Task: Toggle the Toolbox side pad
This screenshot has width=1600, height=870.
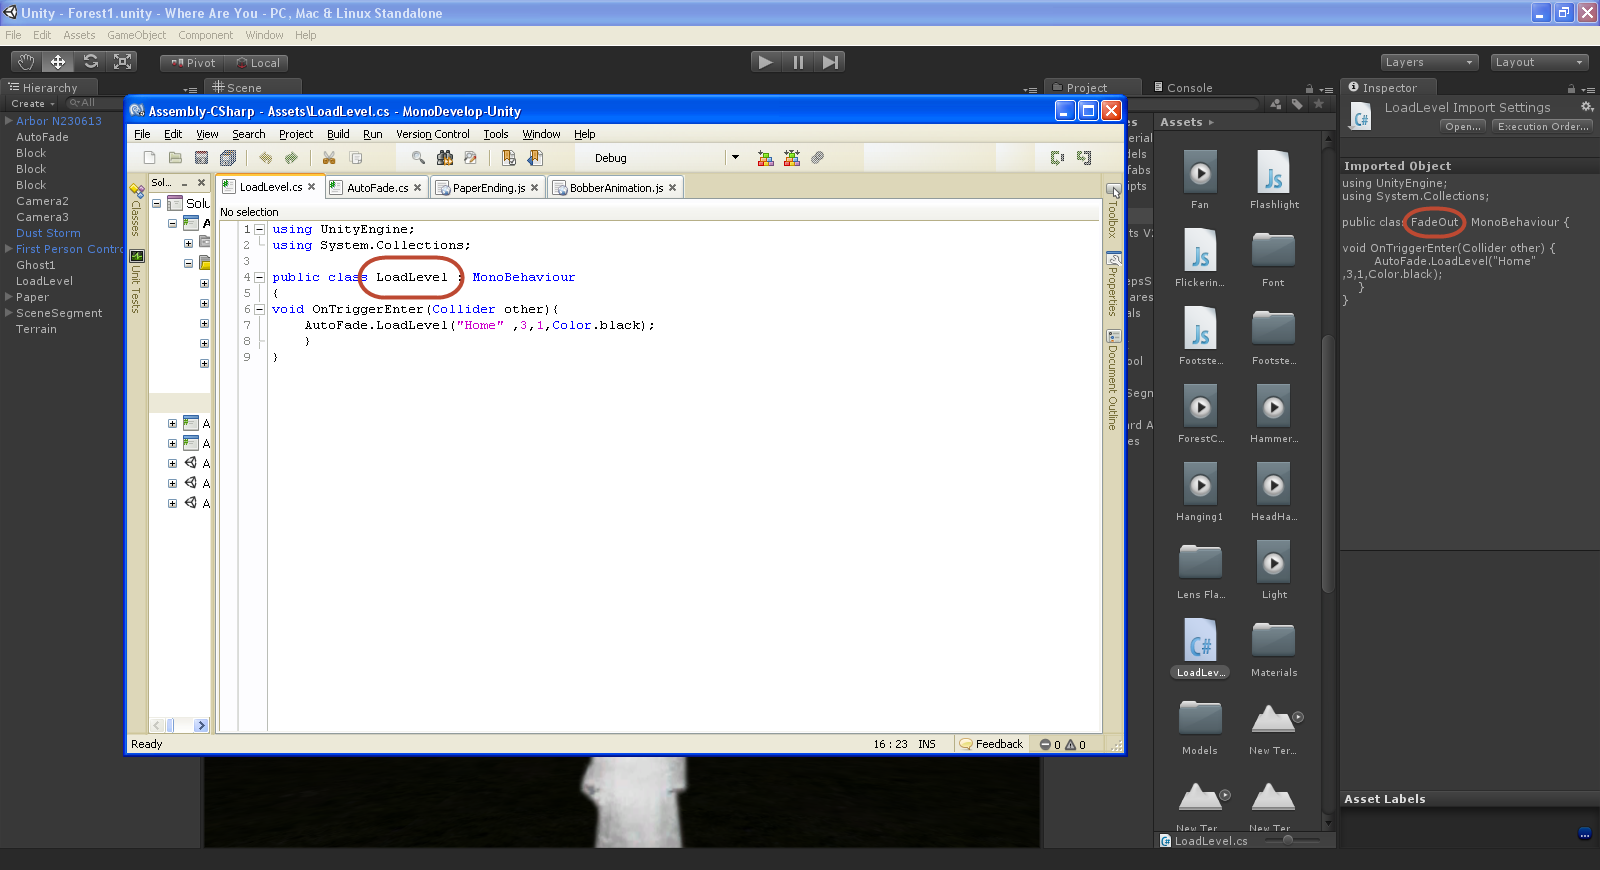Action: [x=1113, y=211]
